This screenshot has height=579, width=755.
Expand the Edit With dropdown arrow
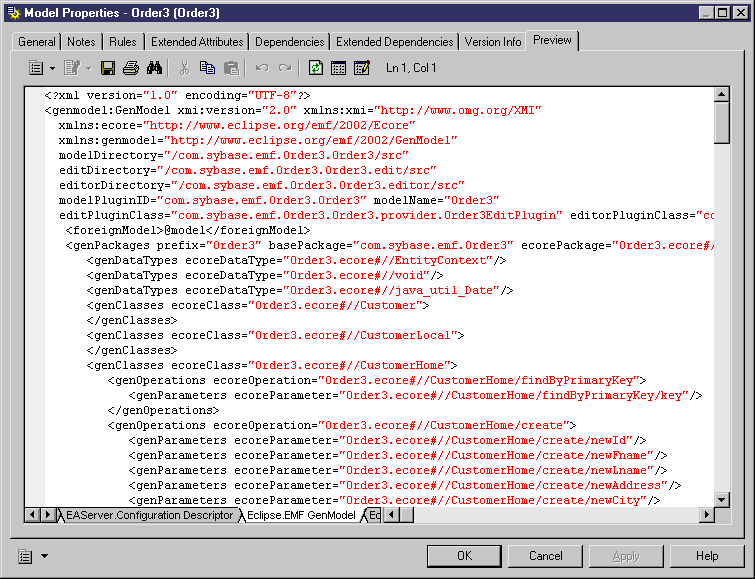[88, 68]
